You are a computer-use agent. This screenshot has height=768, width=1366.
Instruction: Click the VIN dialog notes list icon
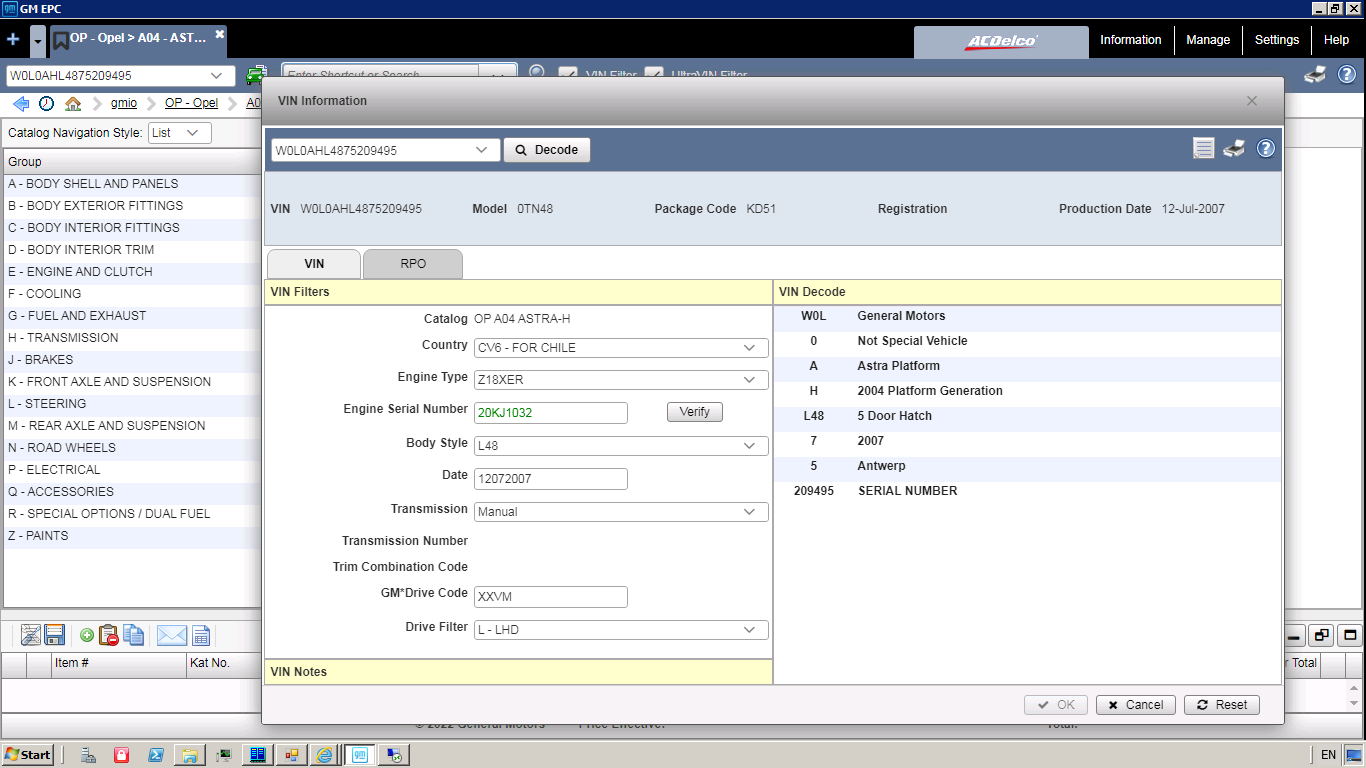[x=1204, y=149]
